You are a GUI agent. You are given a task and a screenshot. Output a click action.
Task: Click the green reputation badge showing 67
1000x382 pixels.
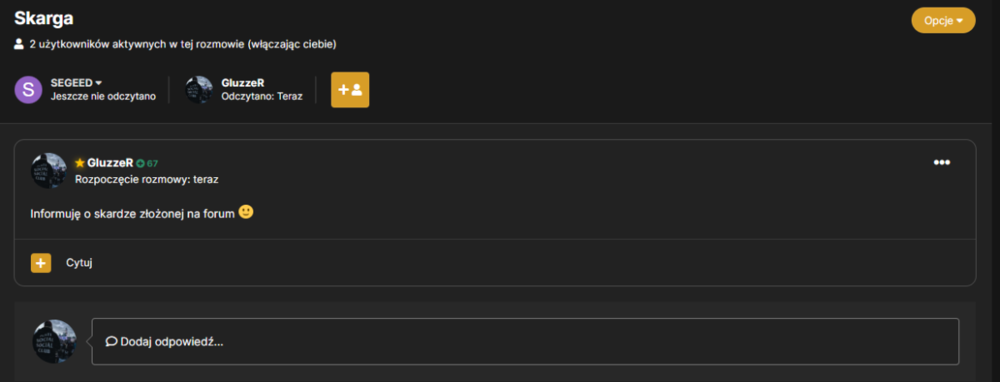click(147, 163)
